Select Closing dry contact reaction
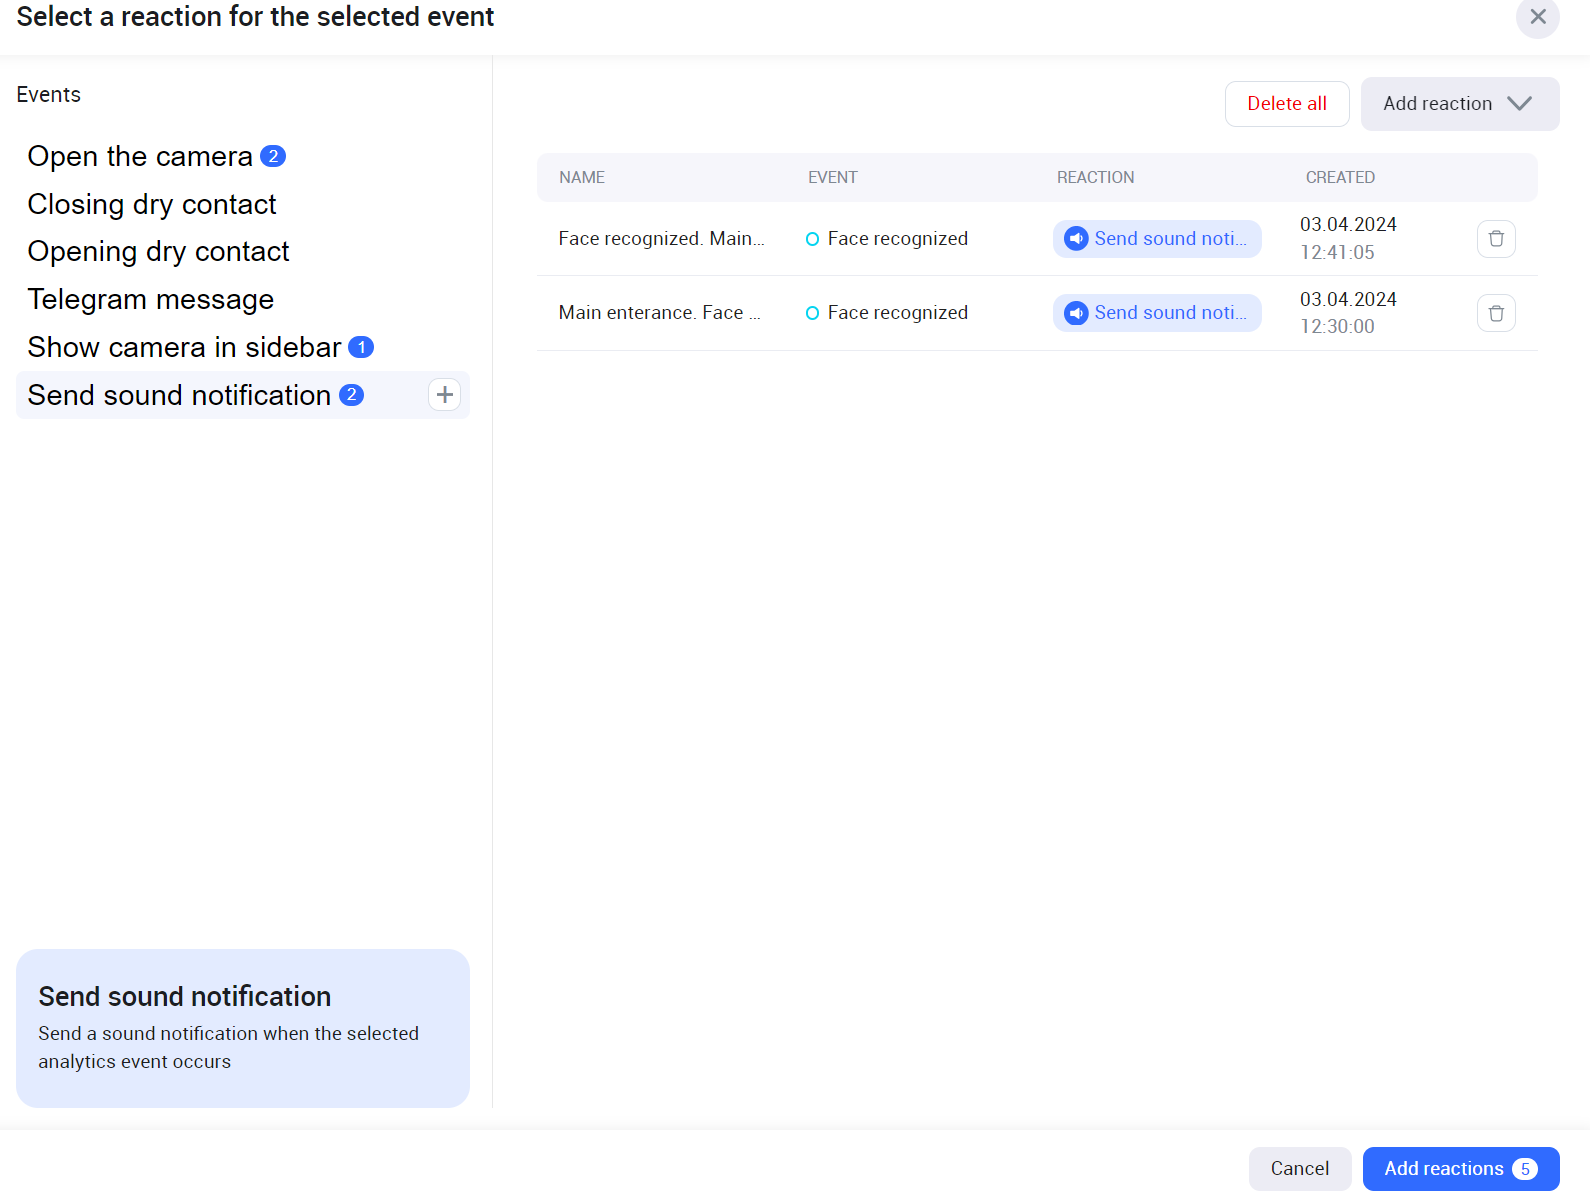This screenshot has width=1590, height=1198. click(152, 204)
